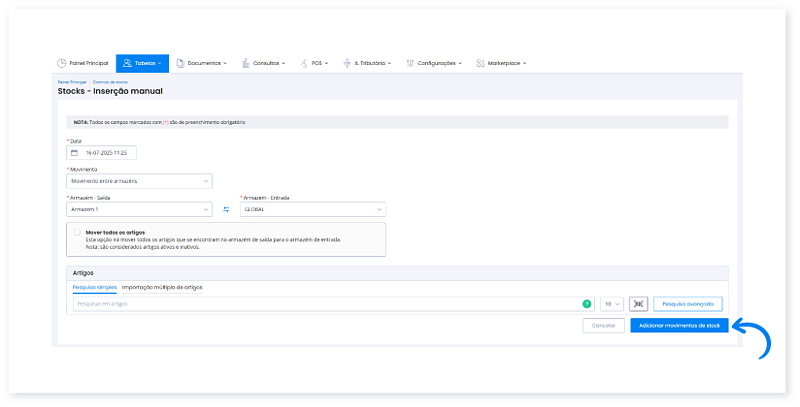
Task: Open the POS menu
Action: tap(314, 63)
